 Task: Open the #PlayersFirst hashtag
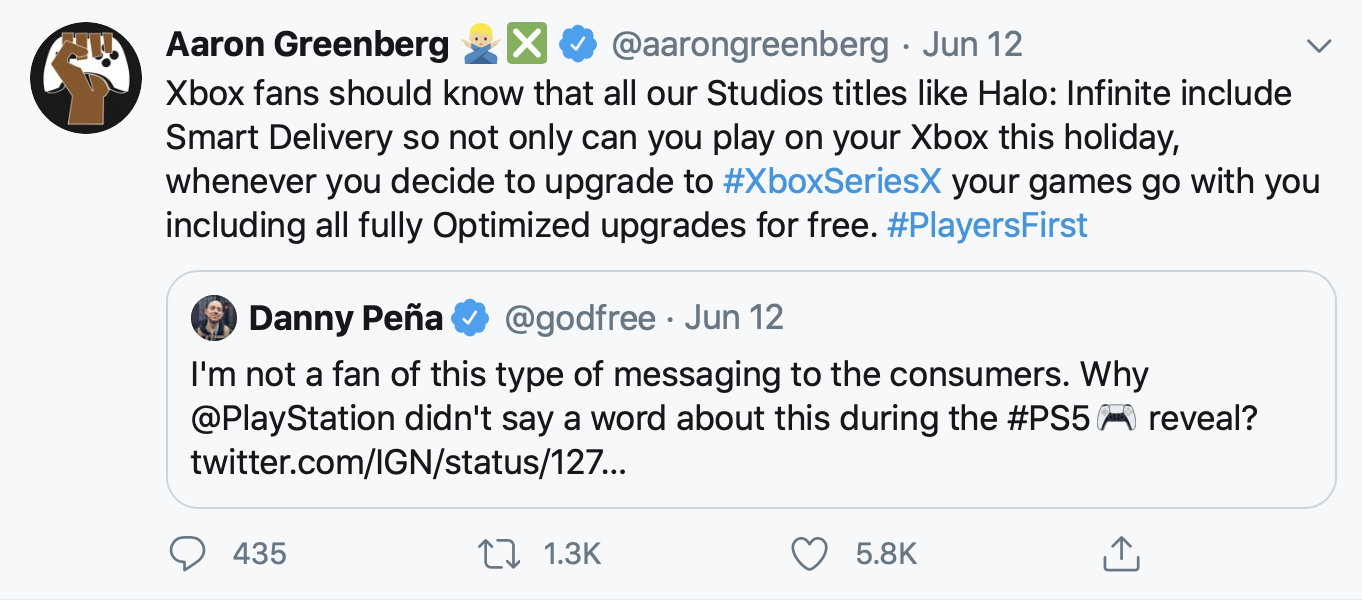[x=987, y=225]
